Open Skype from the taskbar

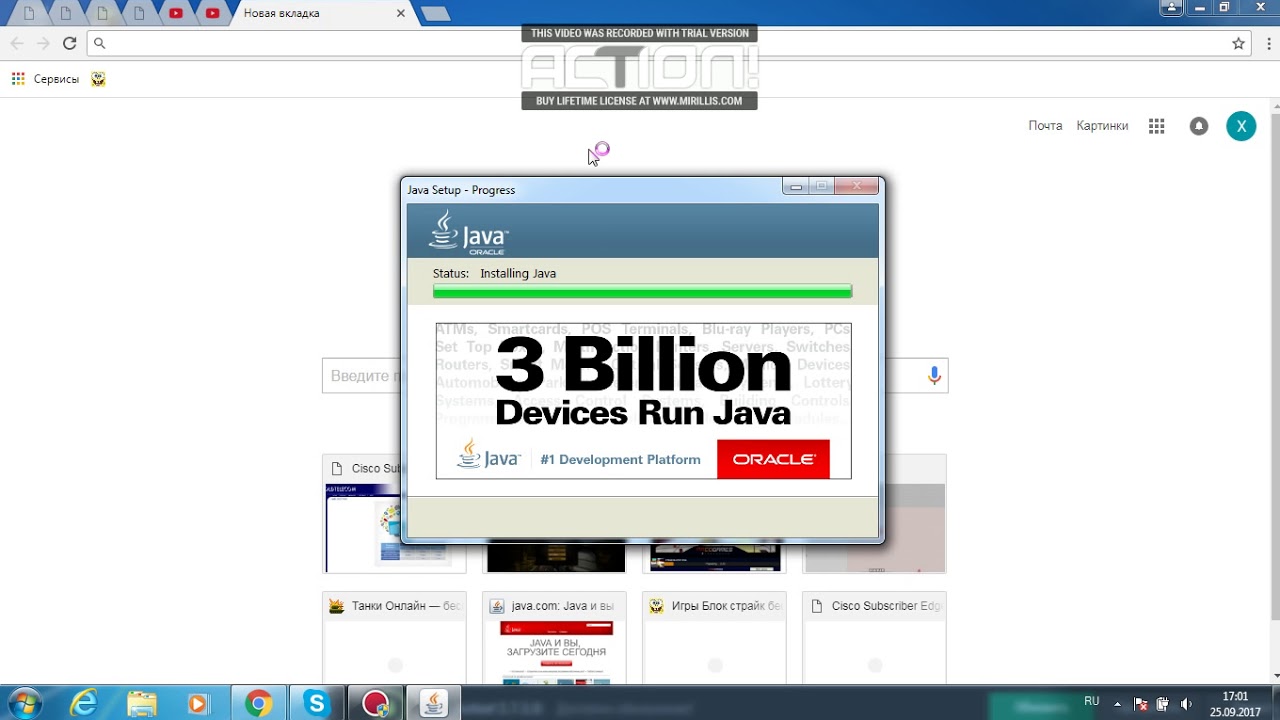[317, 703]
